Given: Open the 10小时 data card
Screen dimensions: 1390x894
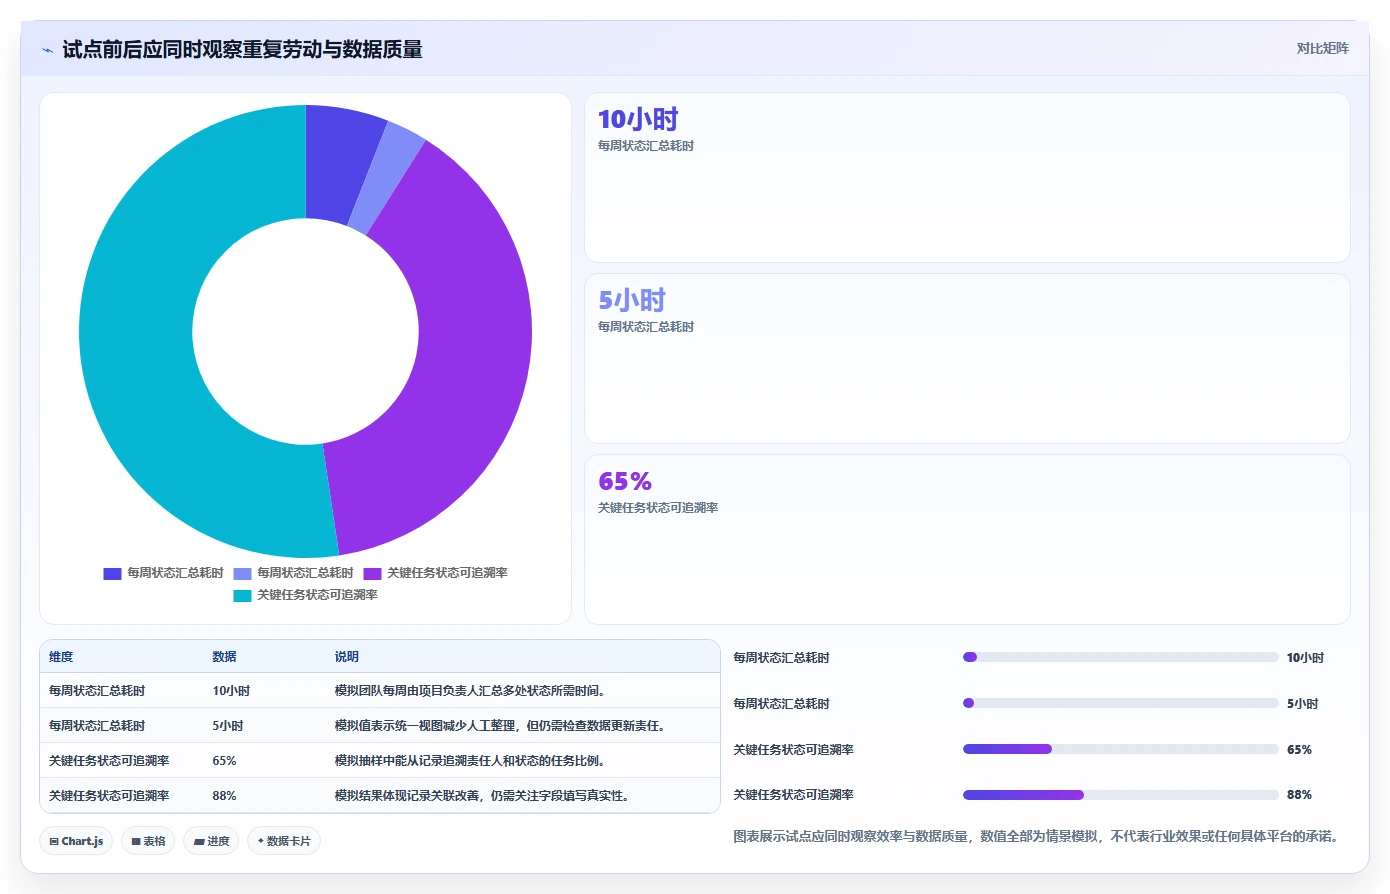Looking at the screenshot, I should (967, 178).
